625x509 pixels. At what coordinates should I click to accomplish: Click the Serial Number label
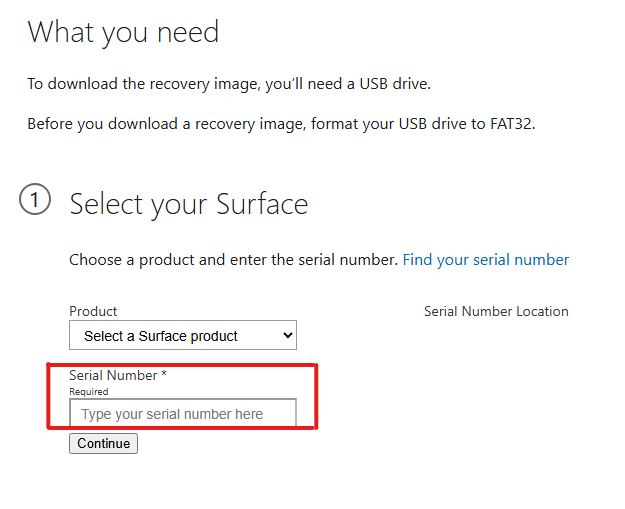[x=113, y=375]
